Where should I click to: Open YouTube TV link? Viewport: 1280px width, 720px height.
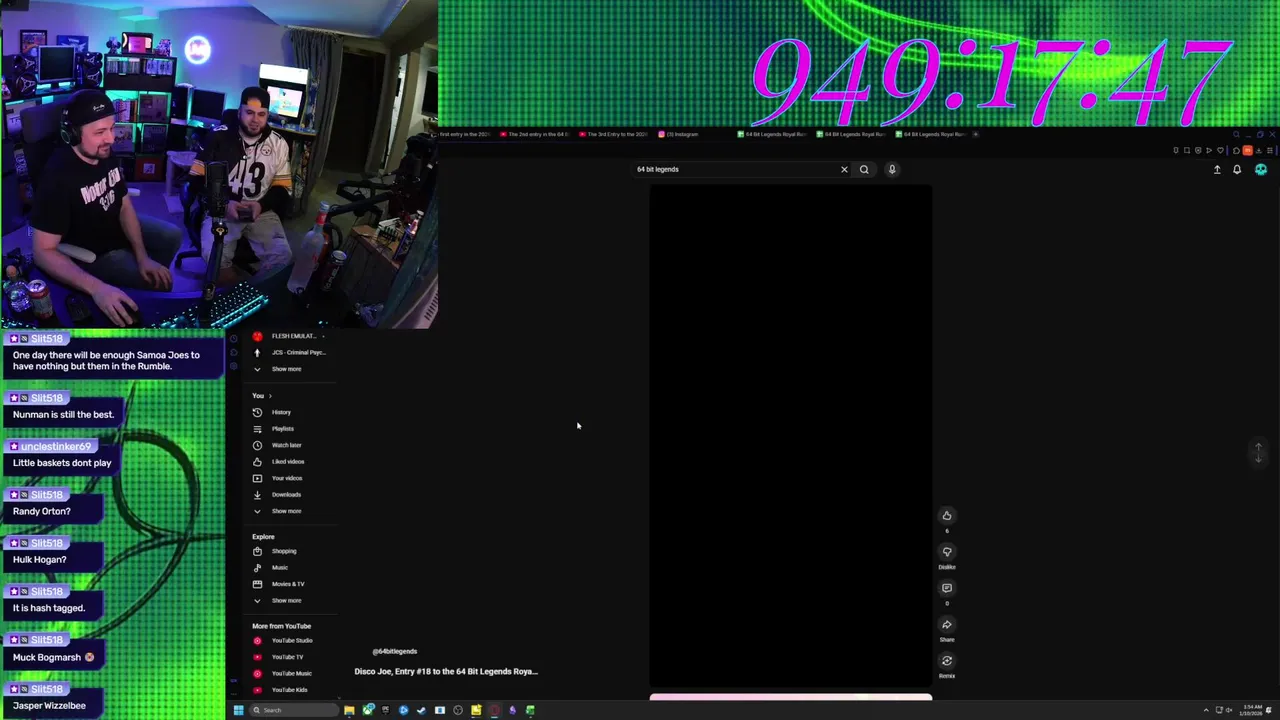(x=287, y=657)
